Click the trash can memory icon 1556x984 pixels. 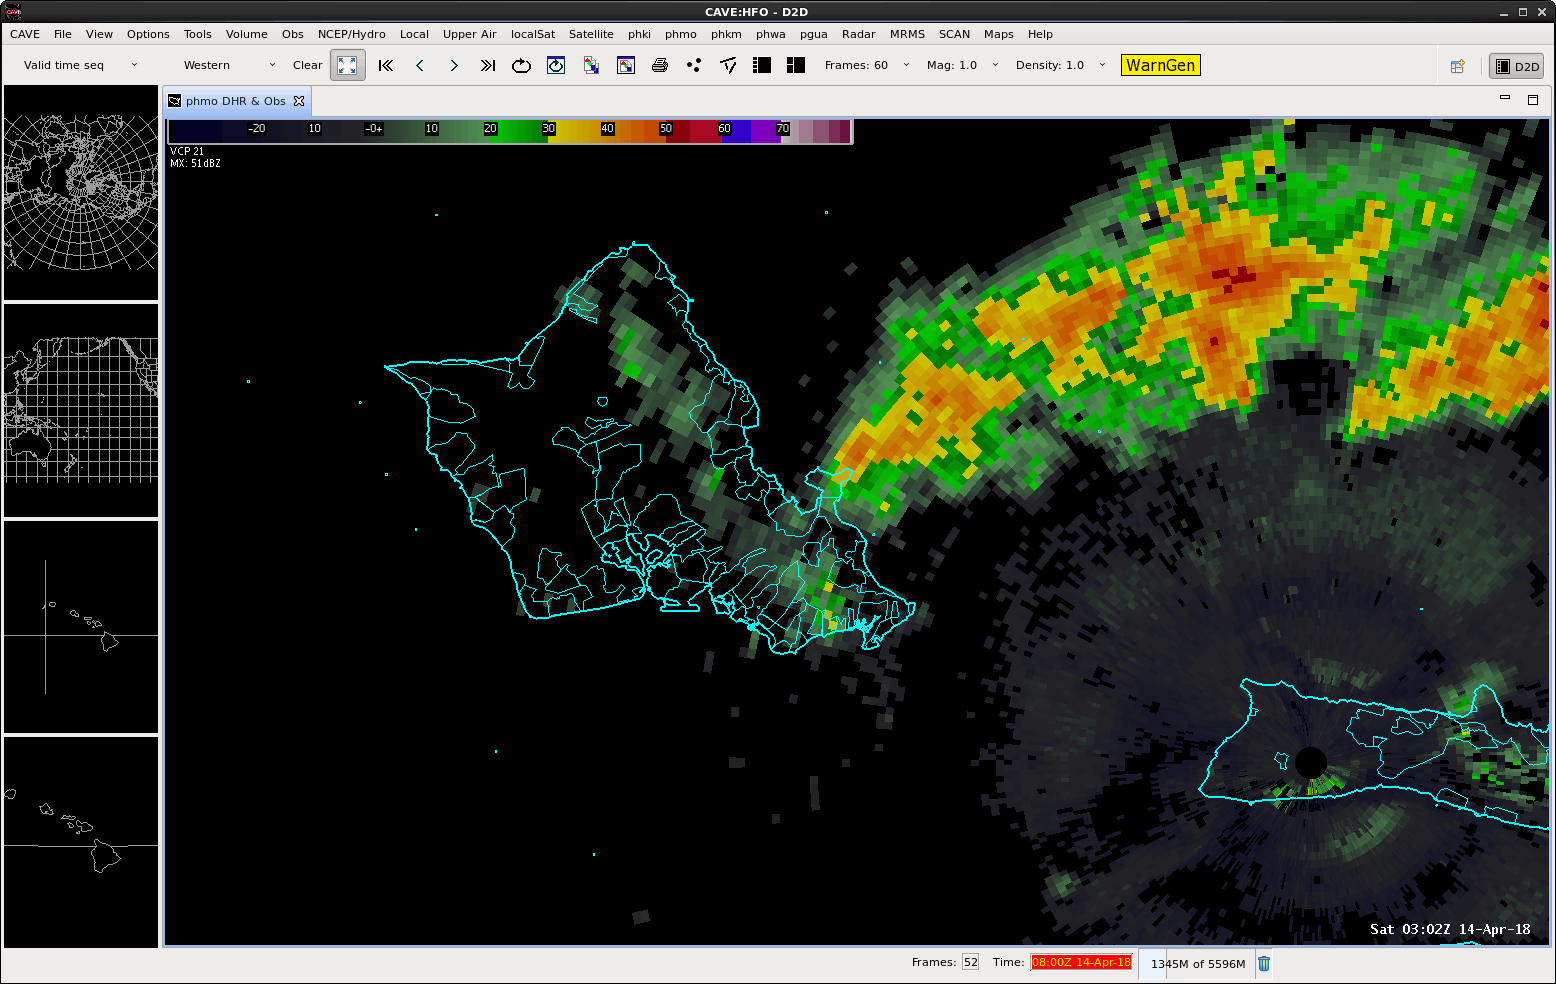pyautogui.click(x=1264, y=963)
